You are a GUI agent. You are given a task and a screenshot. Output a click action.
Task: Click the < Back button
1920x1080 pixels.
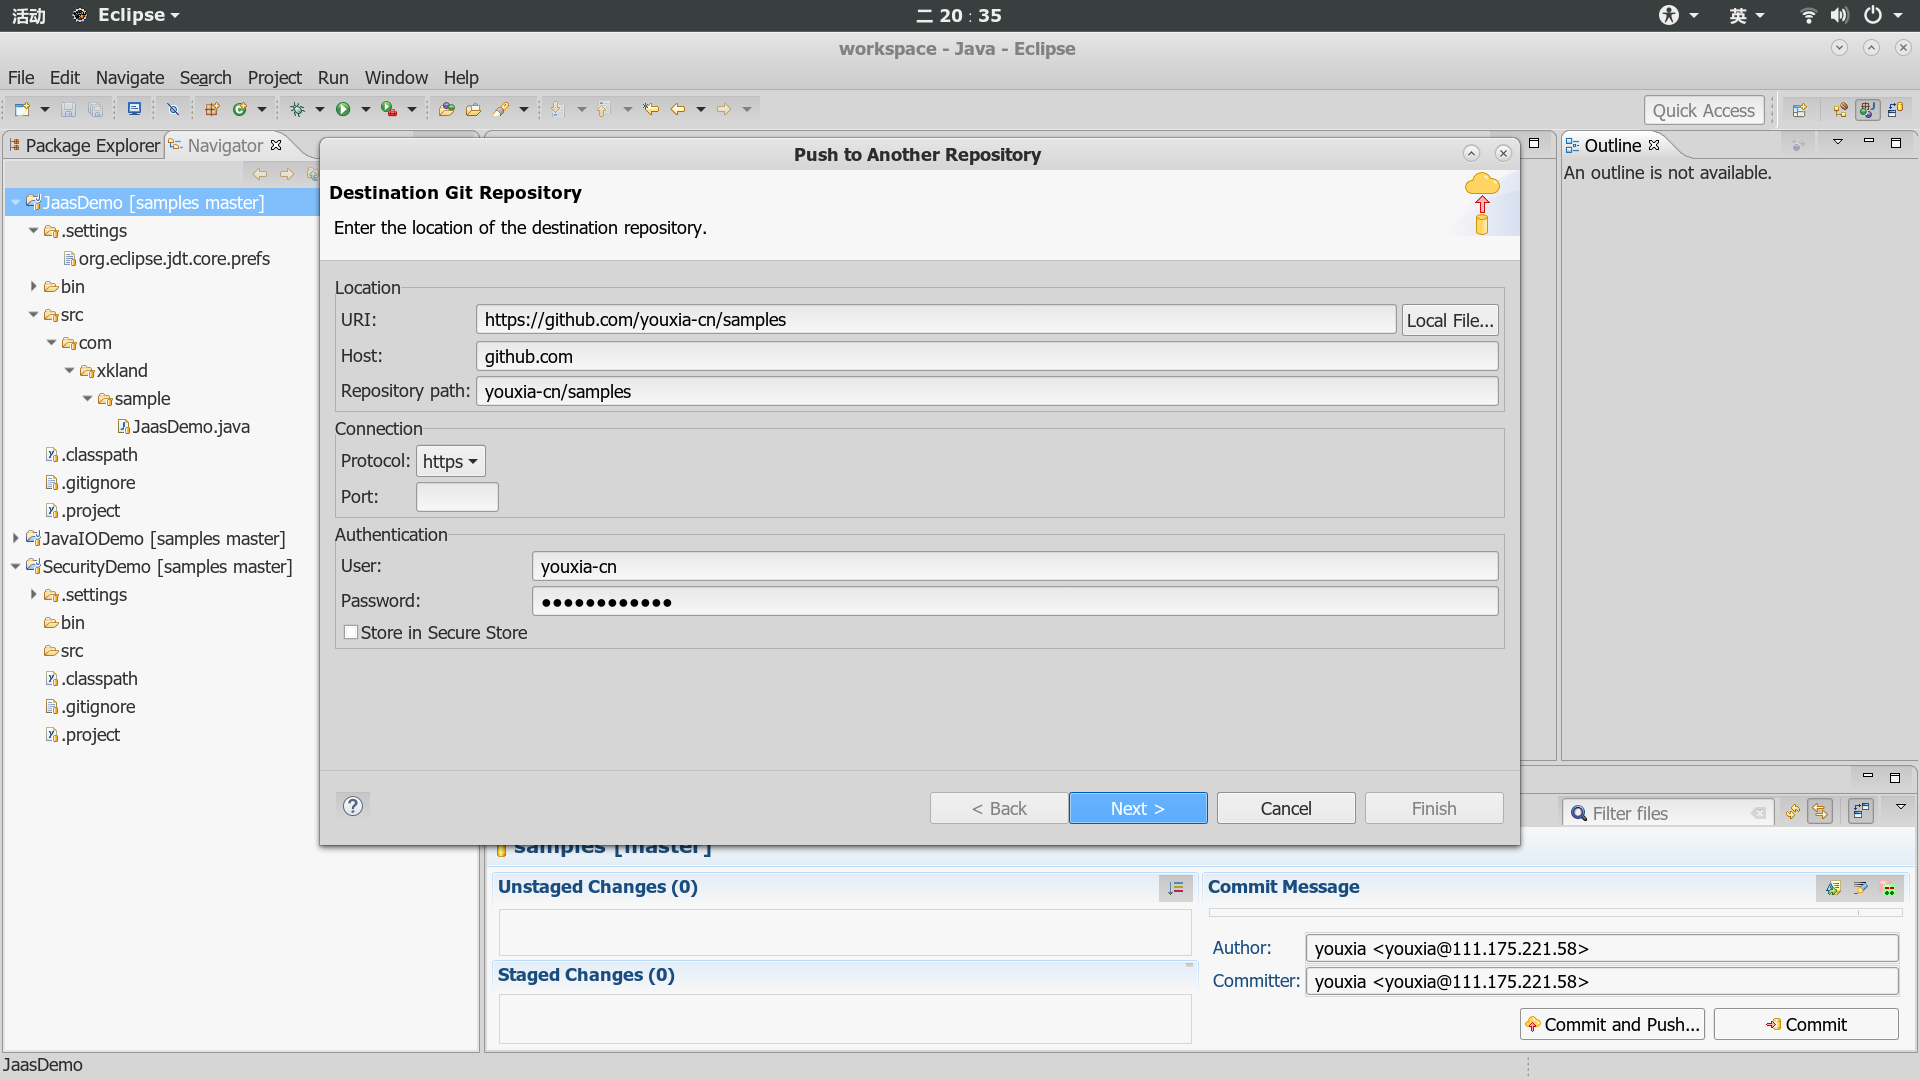tap(999, 808)
